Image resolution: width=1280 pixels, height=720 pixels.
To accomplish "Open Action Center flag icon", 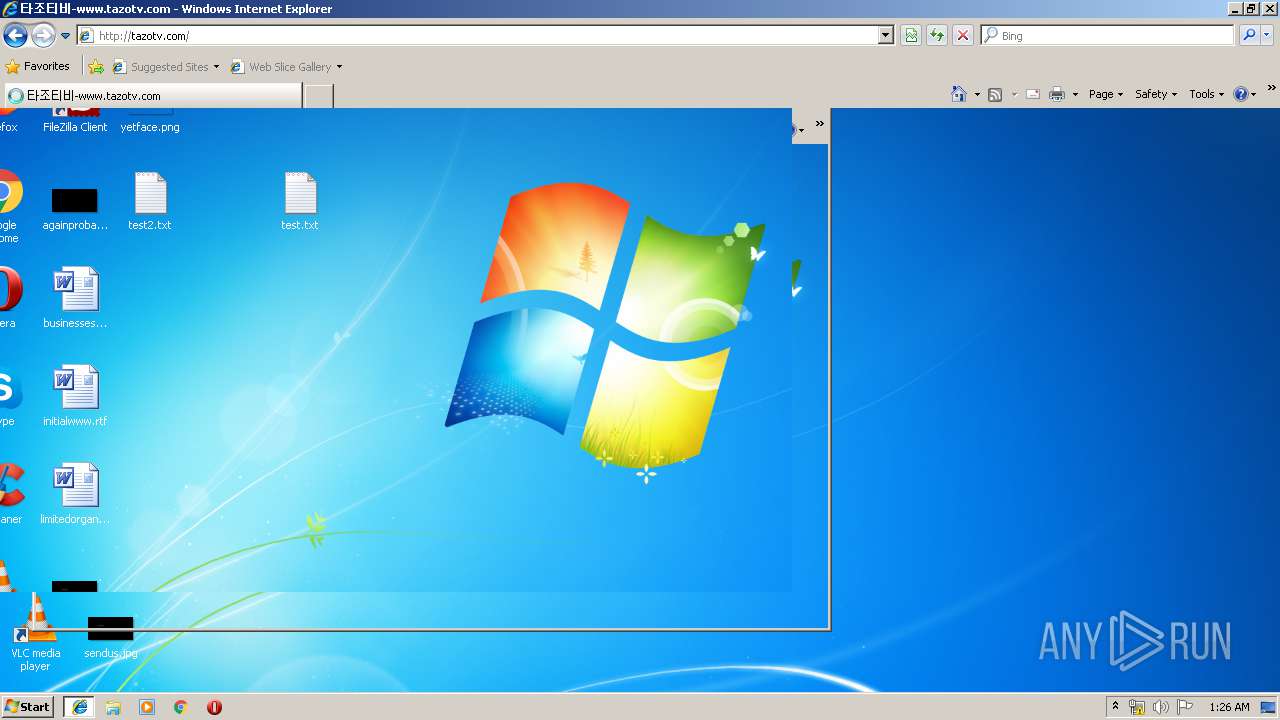I will (x=1185, y=707).
